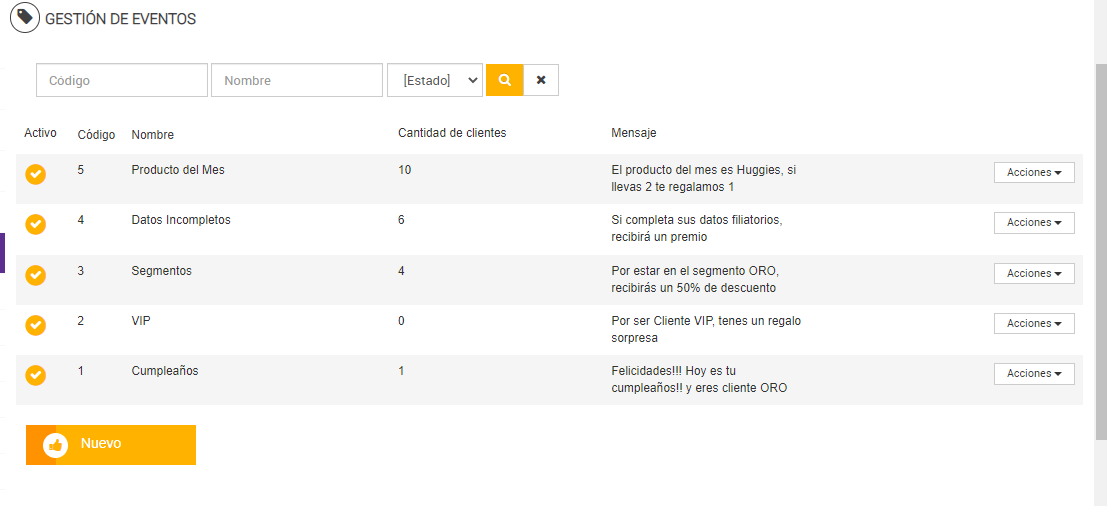The image size is (1107, 506).
Task: Toggle active check for Datos Incompletos
Action: (36, 224)
